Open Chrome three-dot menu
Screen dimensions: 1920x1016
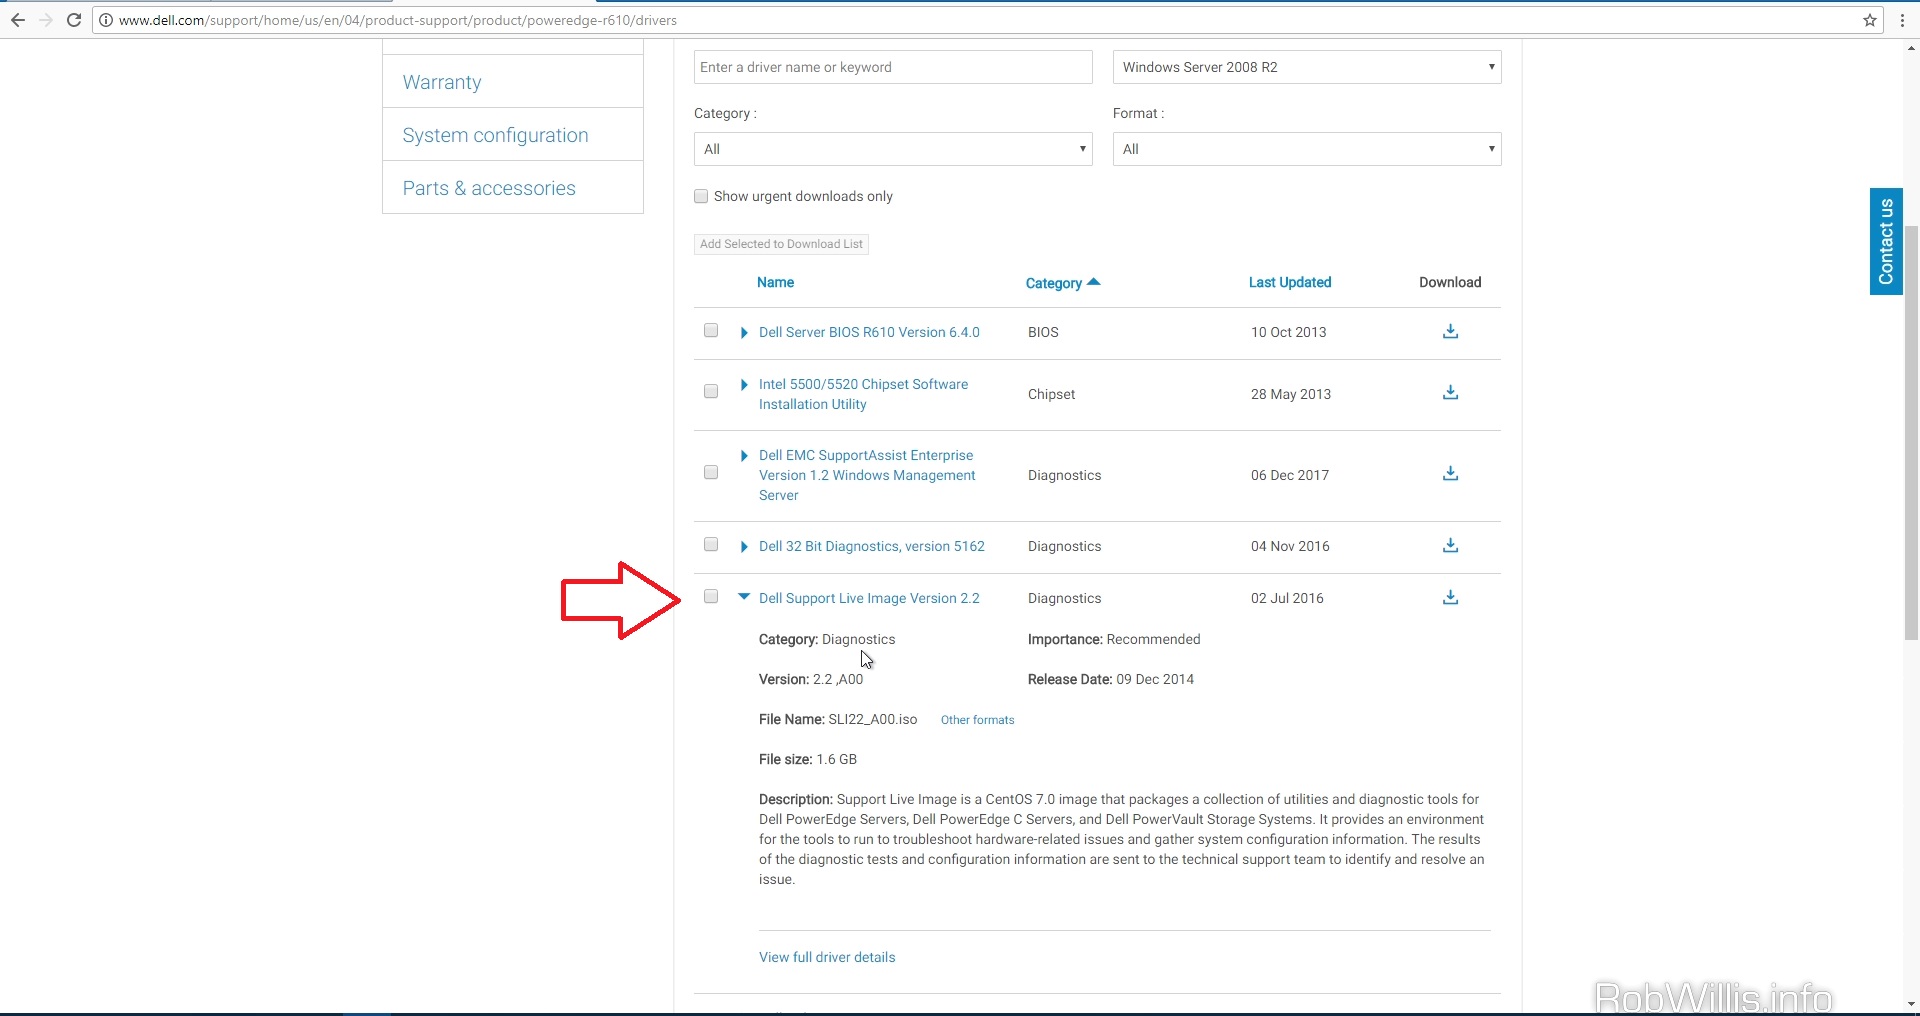tap(1902, 20)
